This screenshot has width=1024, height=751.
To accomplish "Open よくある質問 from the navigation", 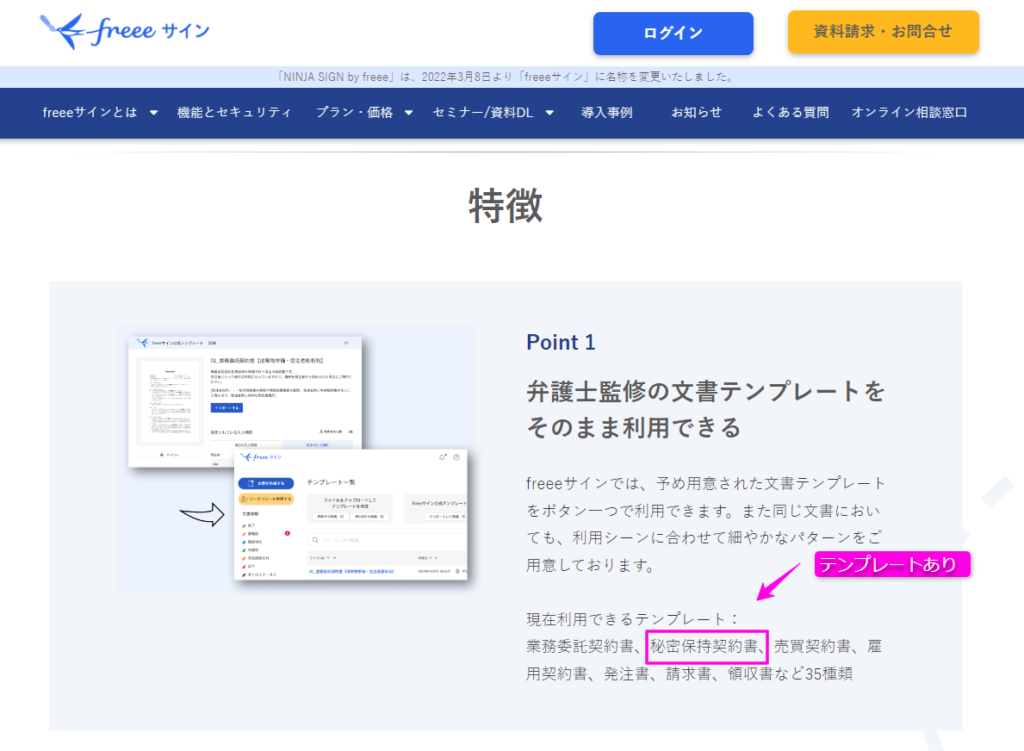I will [x=790, y=113].
